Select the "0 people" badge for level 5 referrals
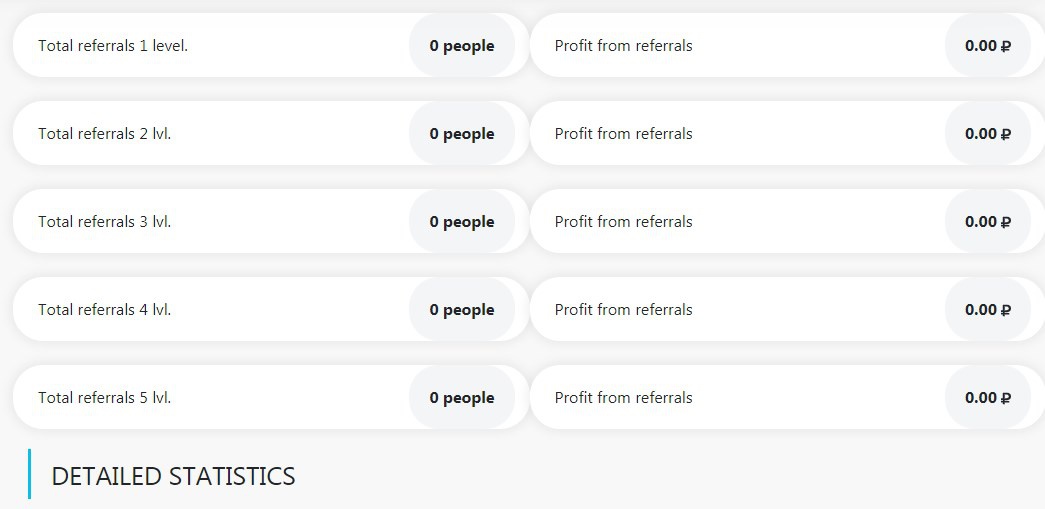Viewport: 1045px width, 509px height. tap(462, 398)
